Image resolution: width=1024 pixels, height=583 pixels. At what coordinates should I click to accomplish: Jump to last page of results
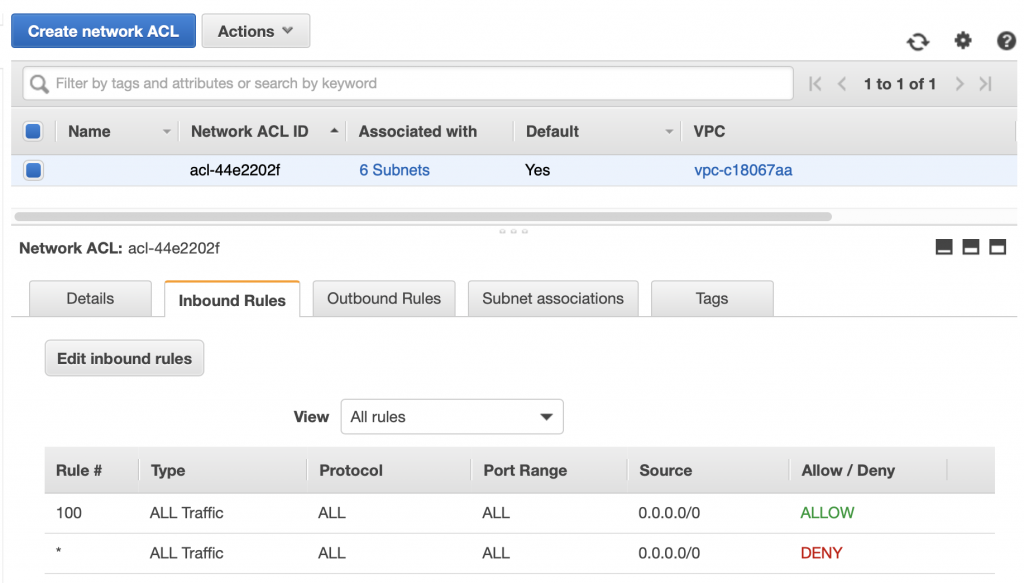pos(985,84)
